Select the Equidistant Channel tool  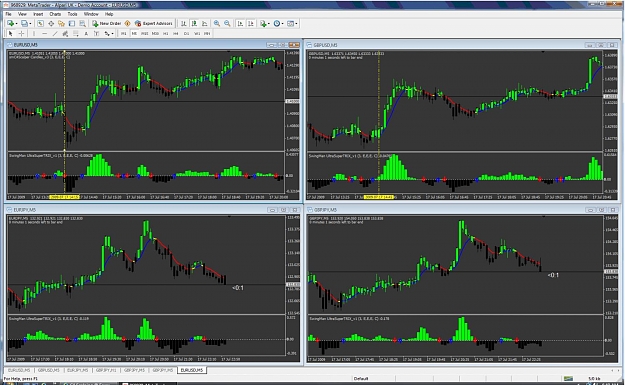pyautogui.click(x=65, y=33)
